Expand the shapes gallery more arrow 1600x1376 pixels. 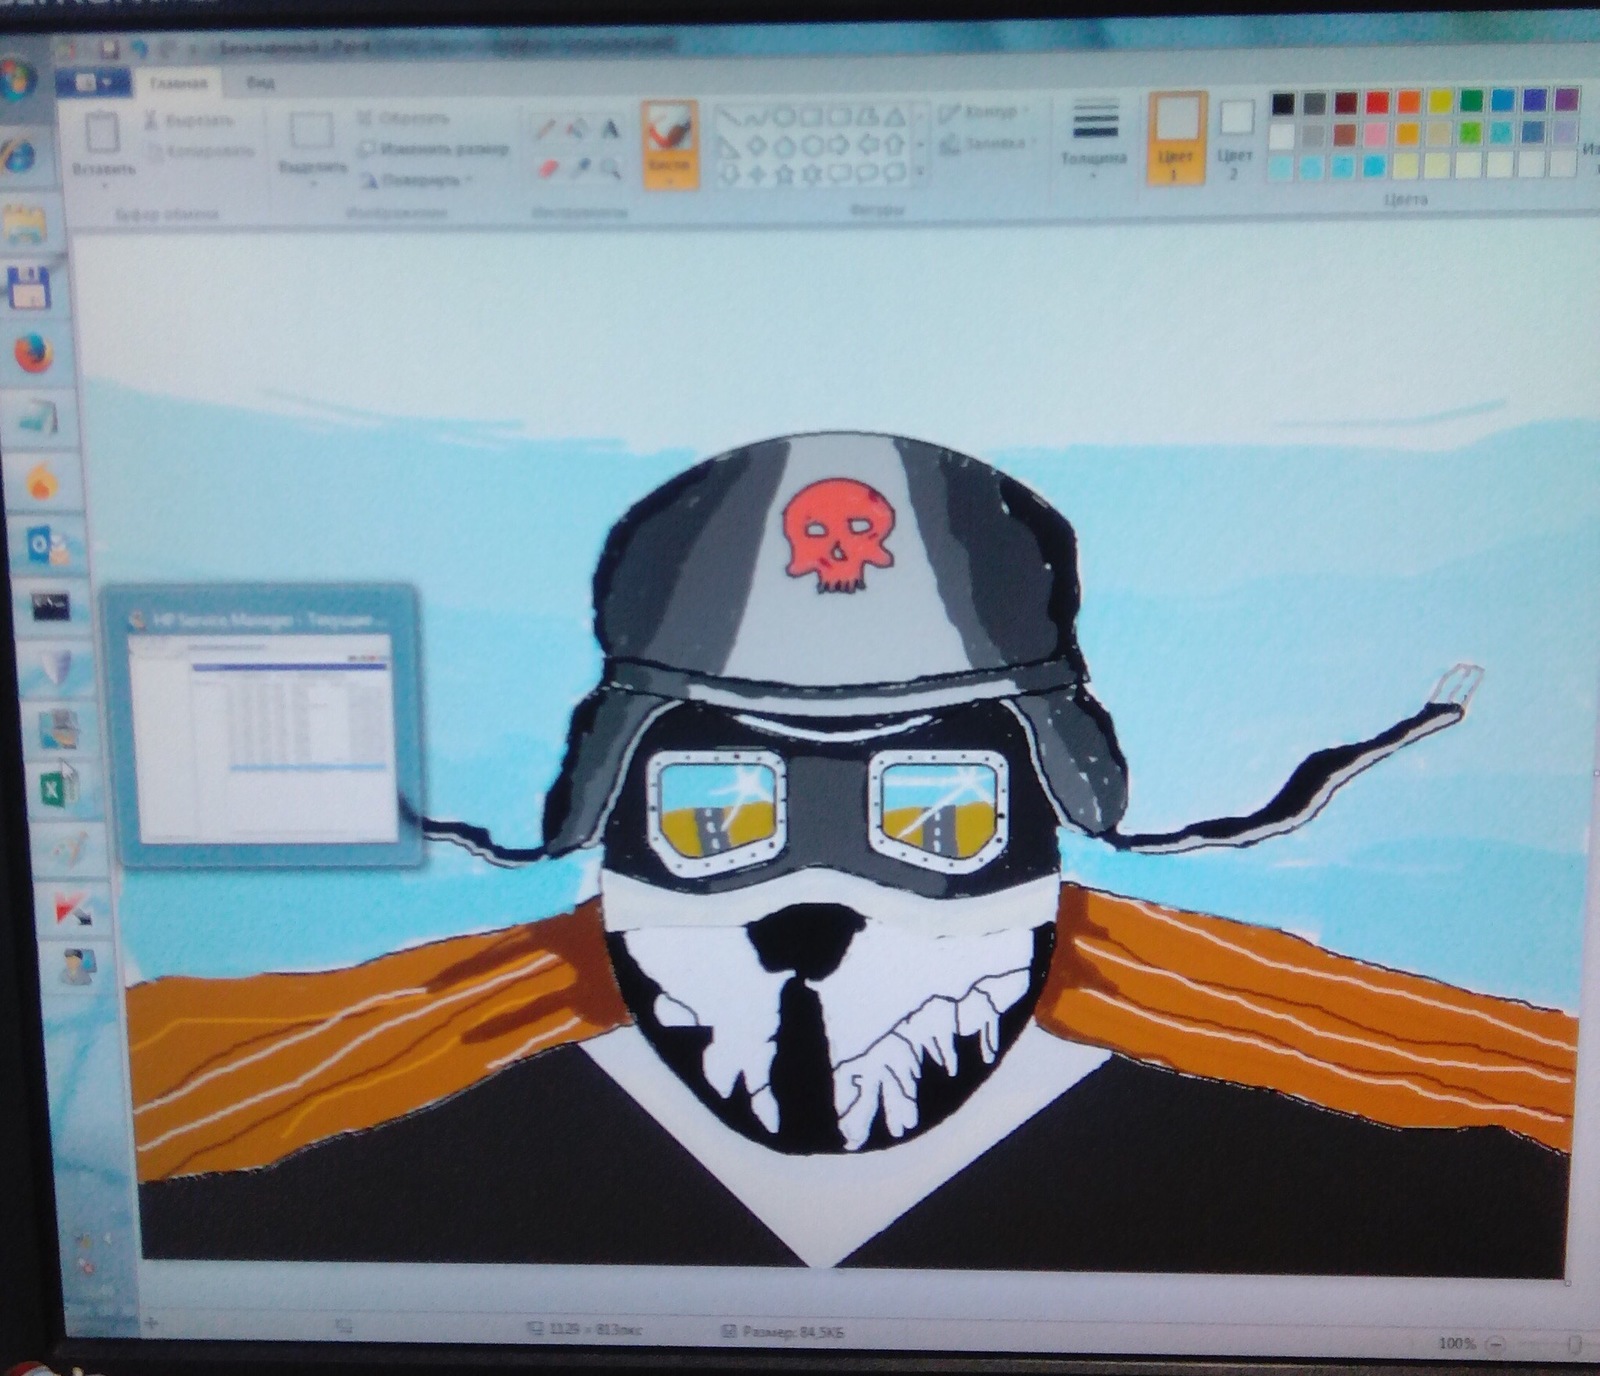919,172
